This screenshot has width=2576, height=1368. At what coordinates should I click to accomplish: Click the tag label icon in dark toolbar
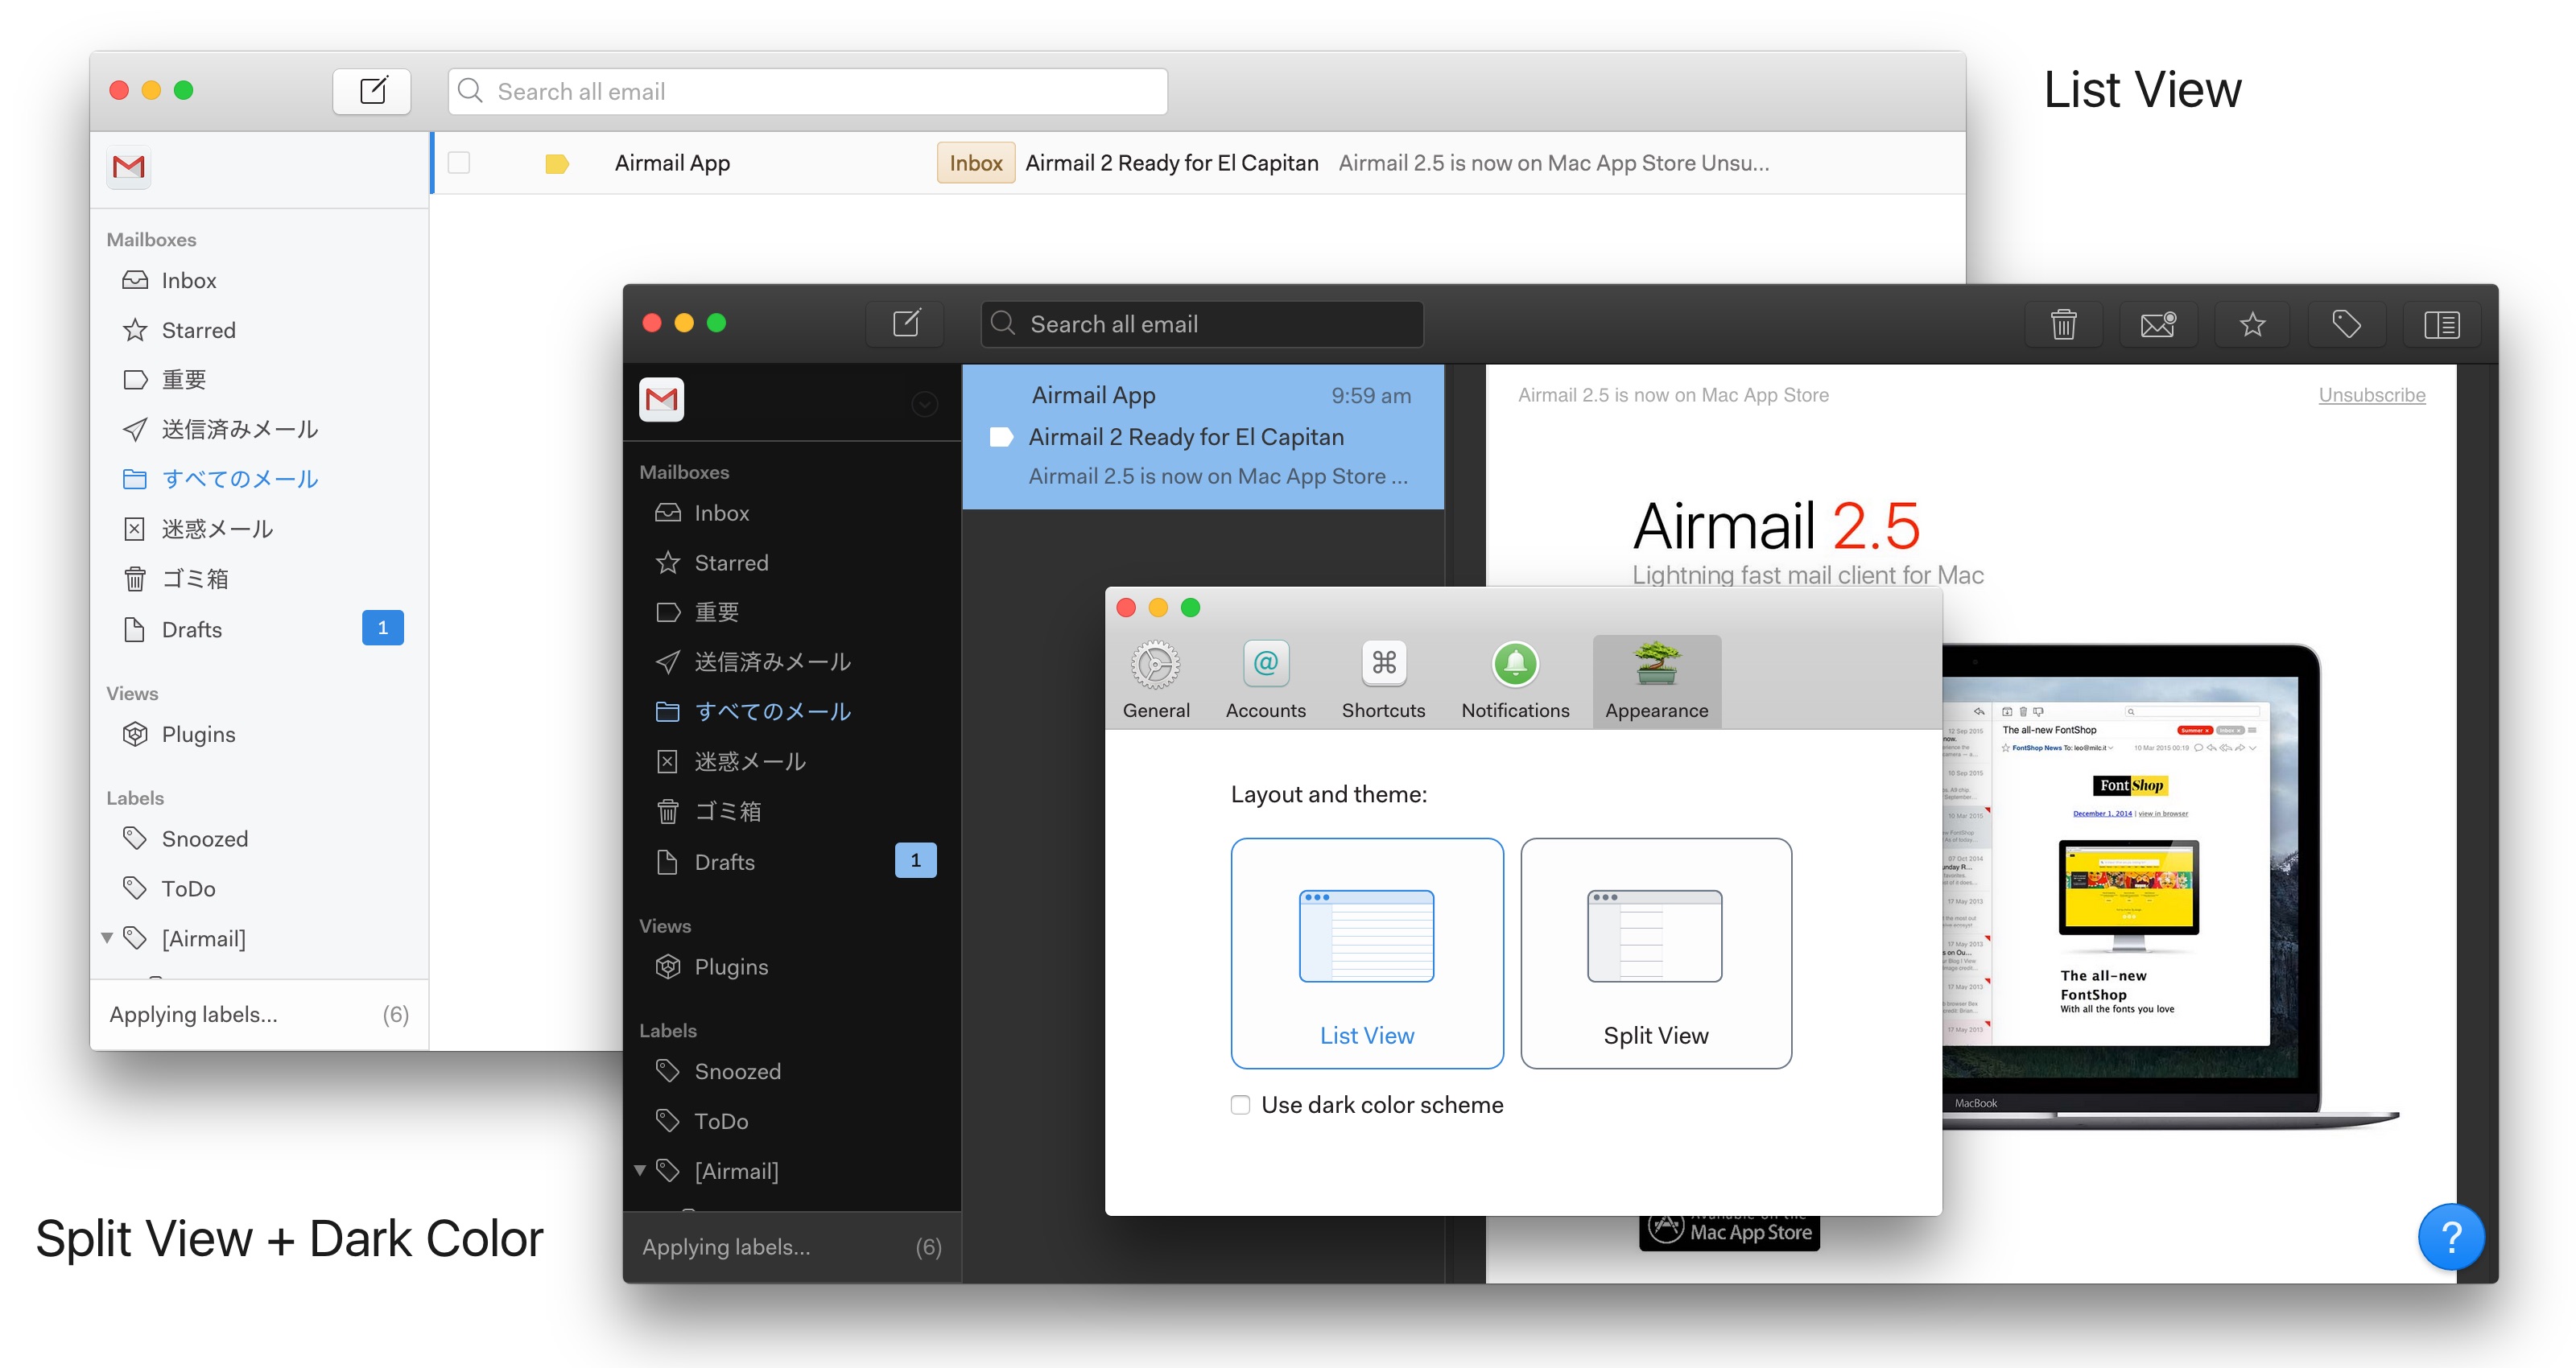(2346, 324)
